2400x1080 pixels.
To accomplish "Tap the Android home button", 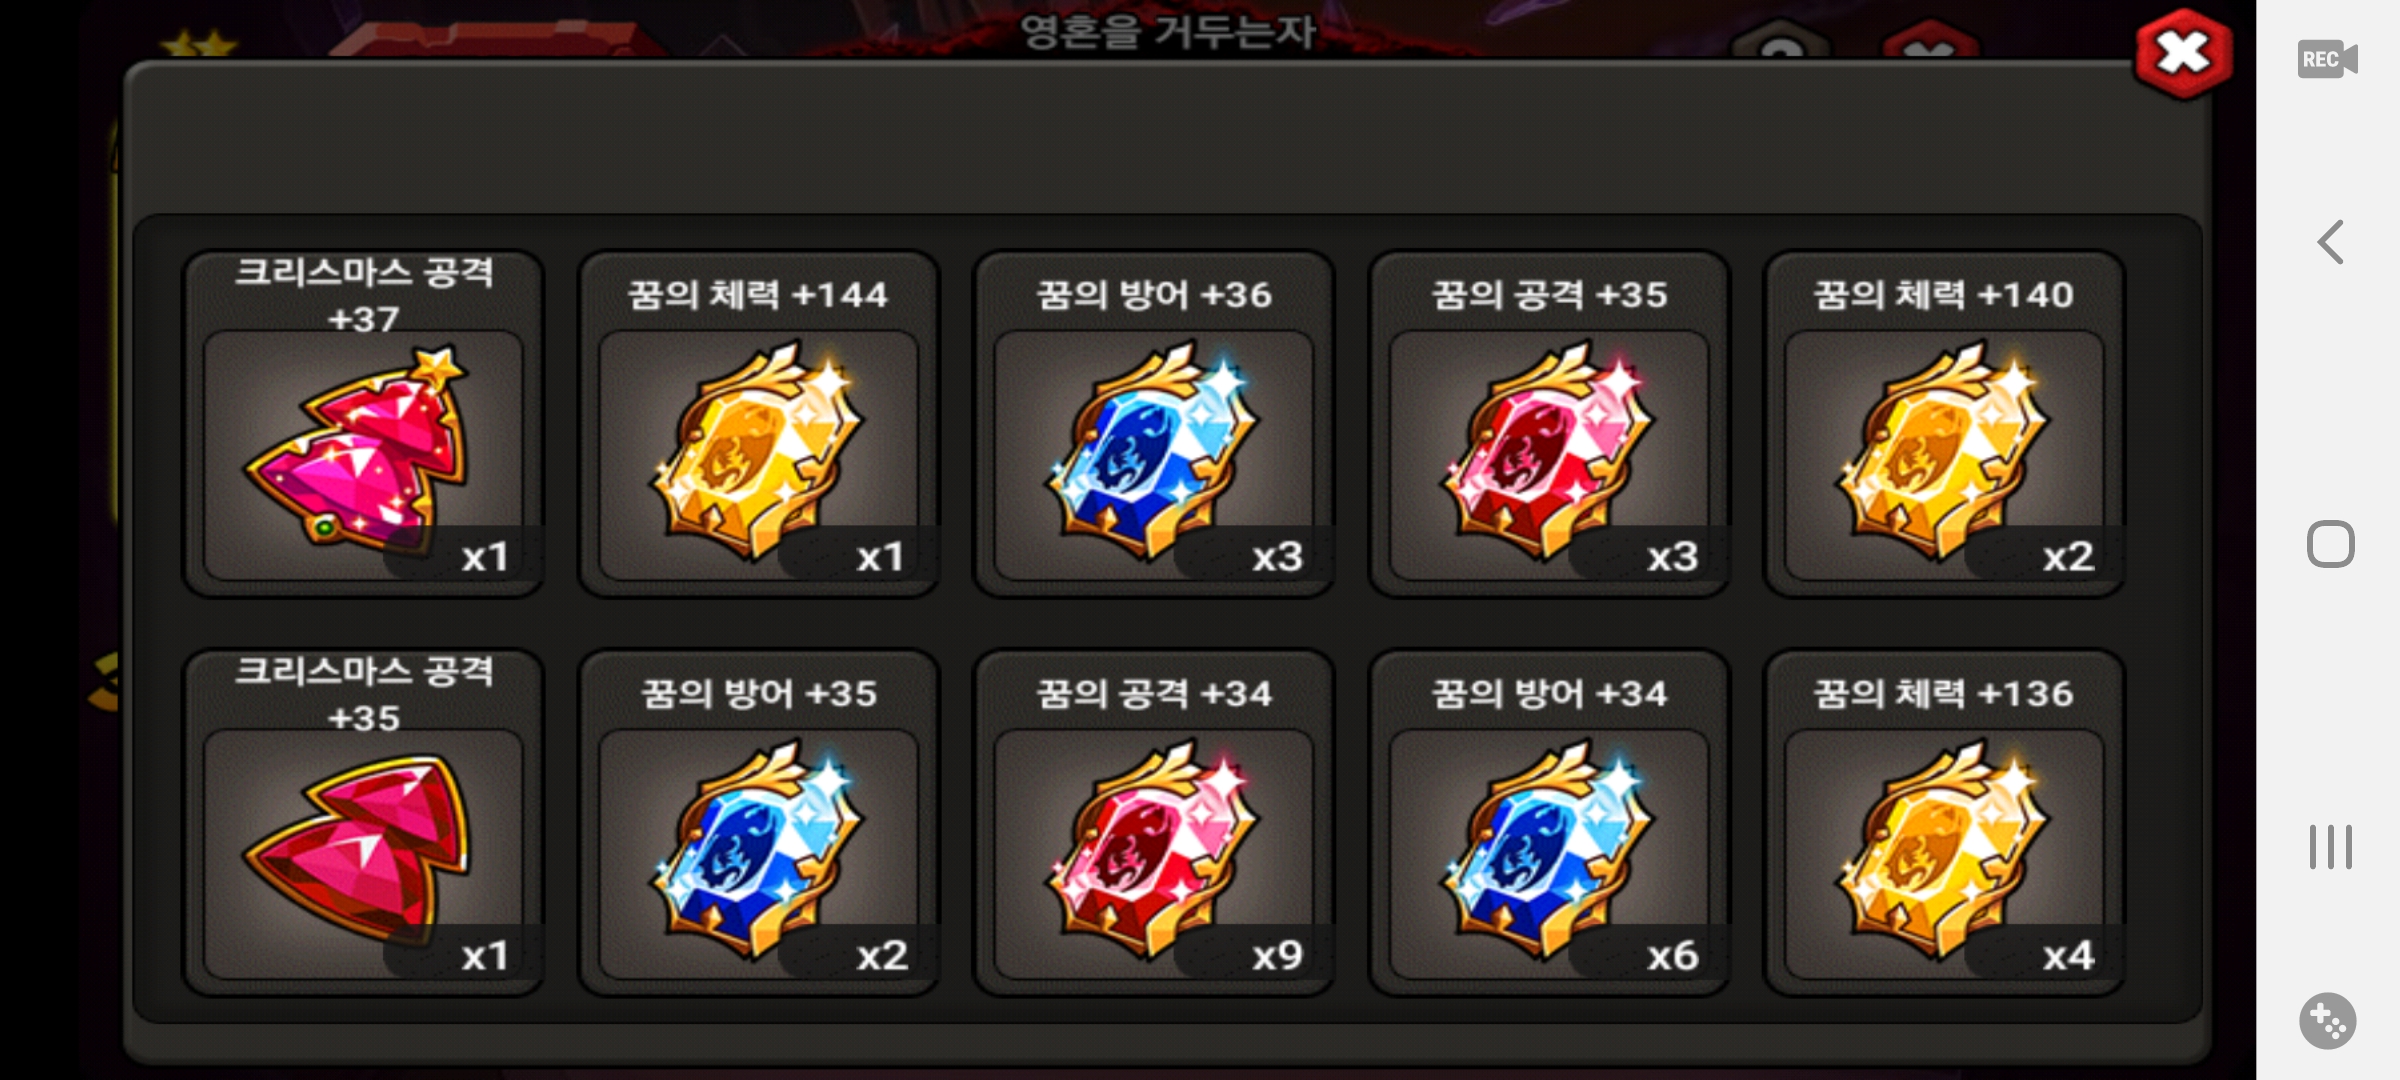I will point(2330,545).
